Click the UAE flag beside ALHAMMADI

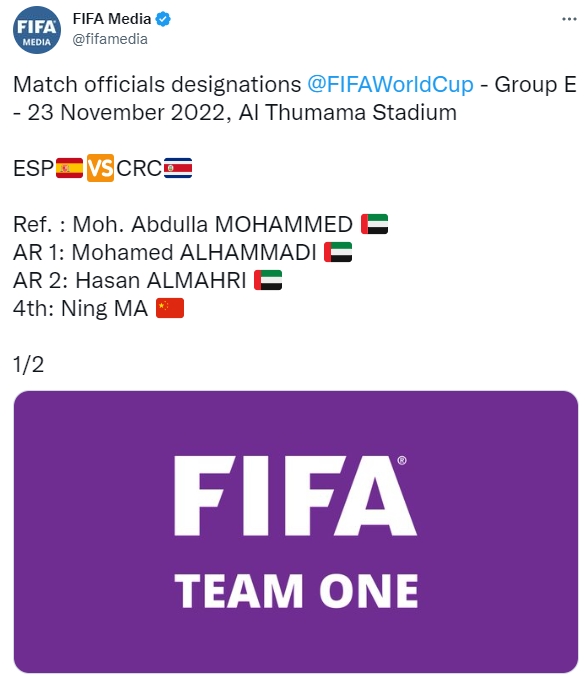338,252
